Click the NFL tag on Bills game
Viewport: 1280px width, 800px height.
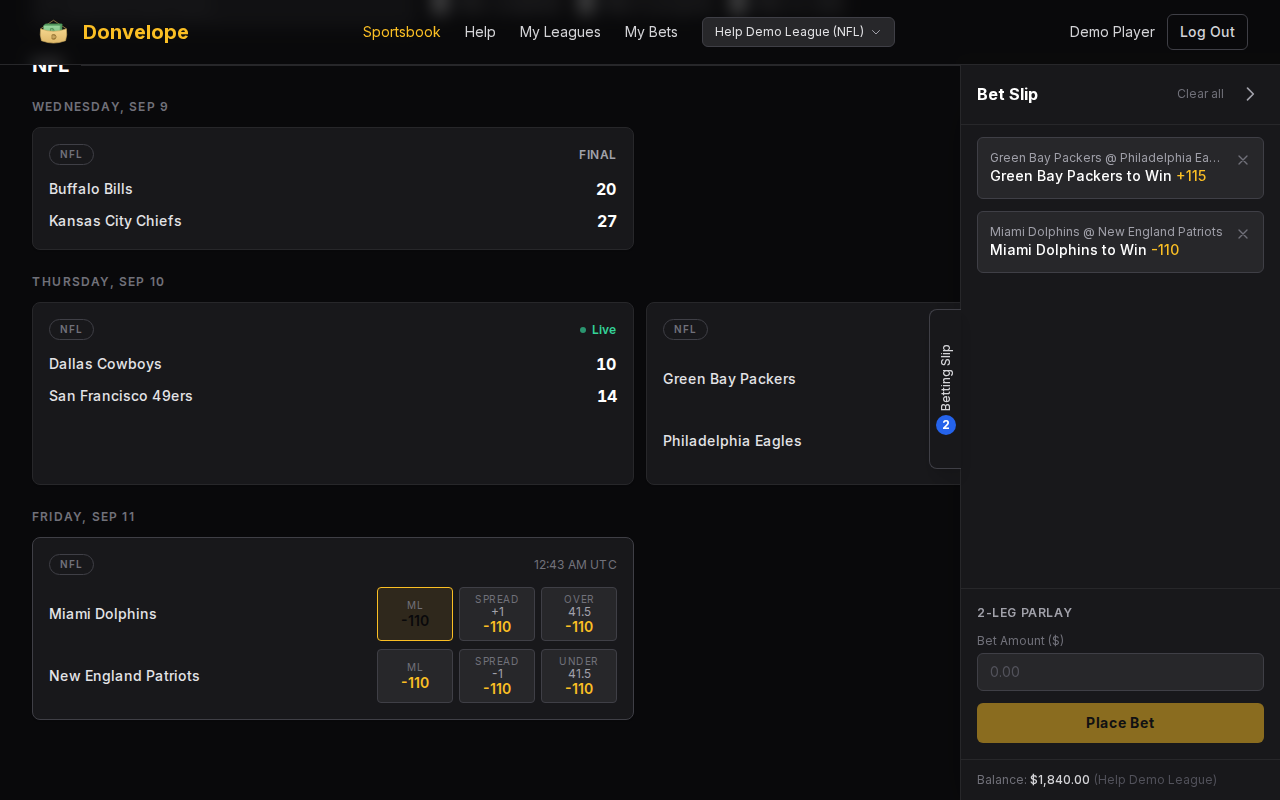point(71,154)
